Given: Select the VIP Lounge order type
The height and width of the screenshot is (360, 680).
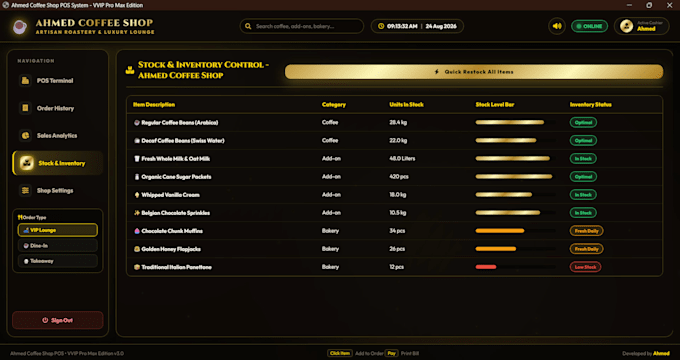Looking at the screenshot, I should coord(58,230).
